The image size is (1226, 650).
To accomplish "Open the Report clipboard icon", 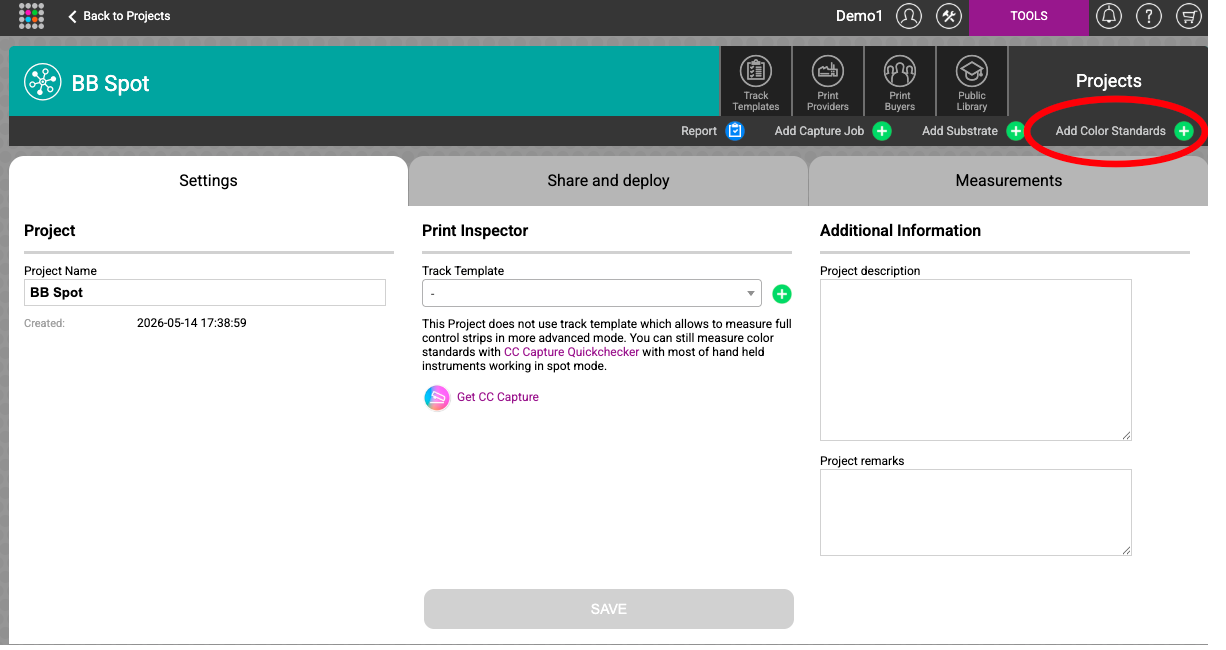I will (735, 131).
